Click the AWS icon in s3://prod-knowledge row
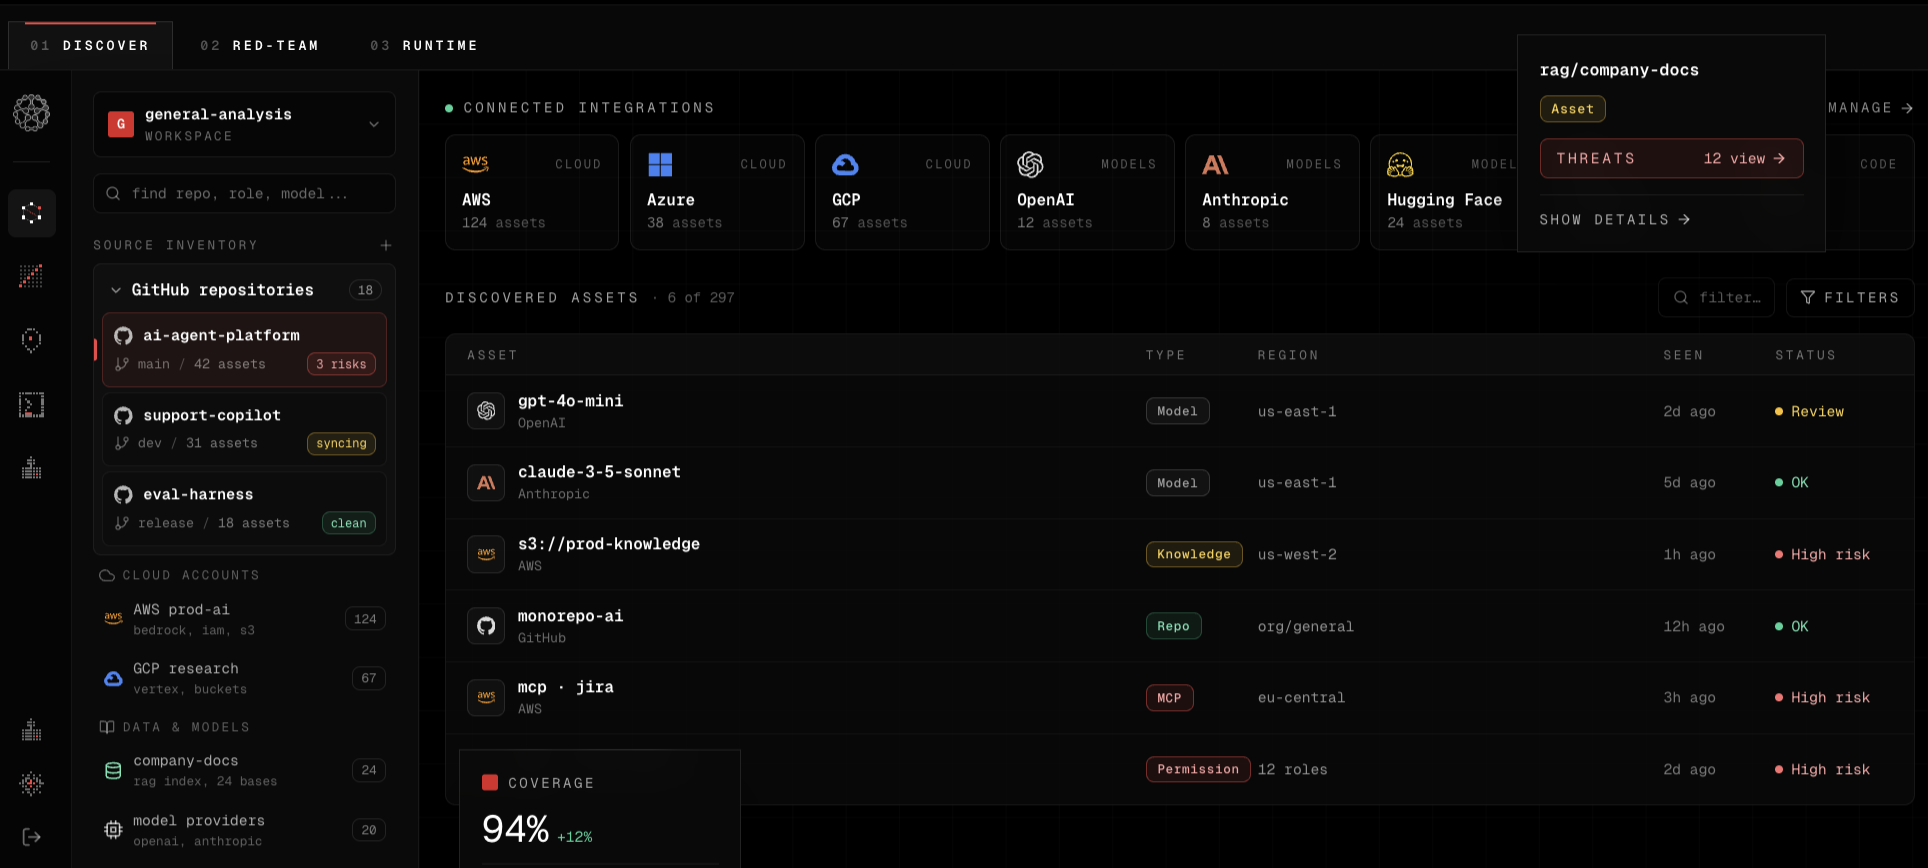The width and height of the screenshot is (1928, 868). tap(486, 554)
